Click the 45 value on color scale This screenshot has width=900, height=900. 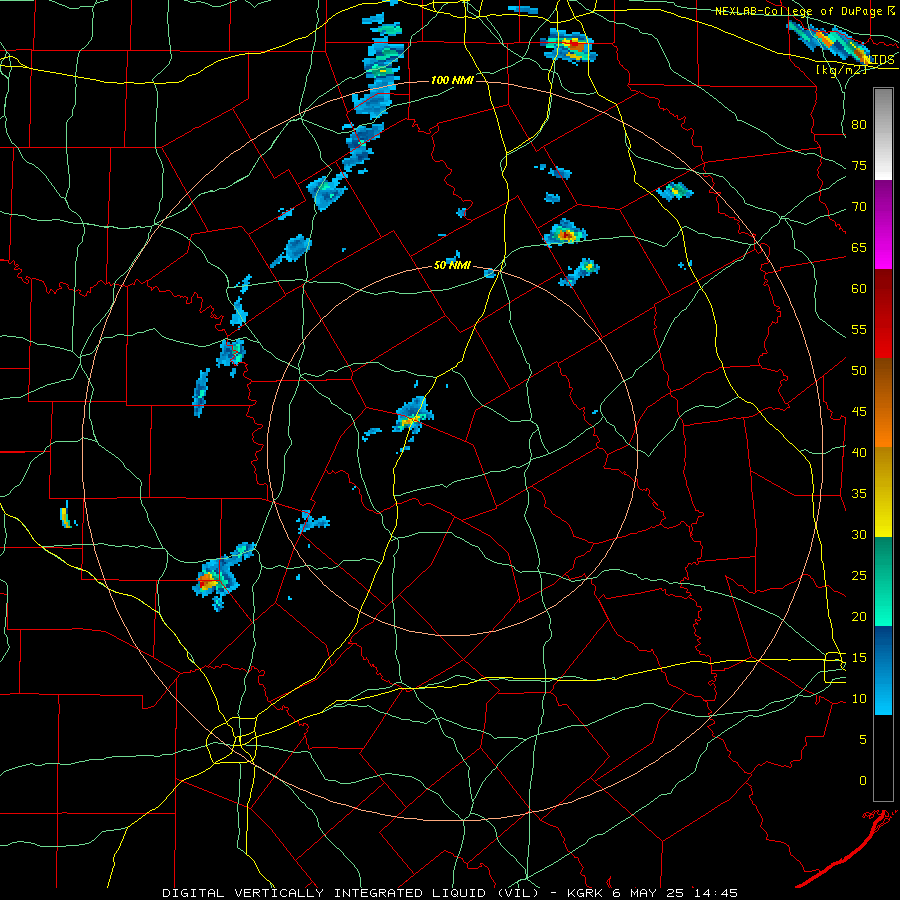pos(859,412)
